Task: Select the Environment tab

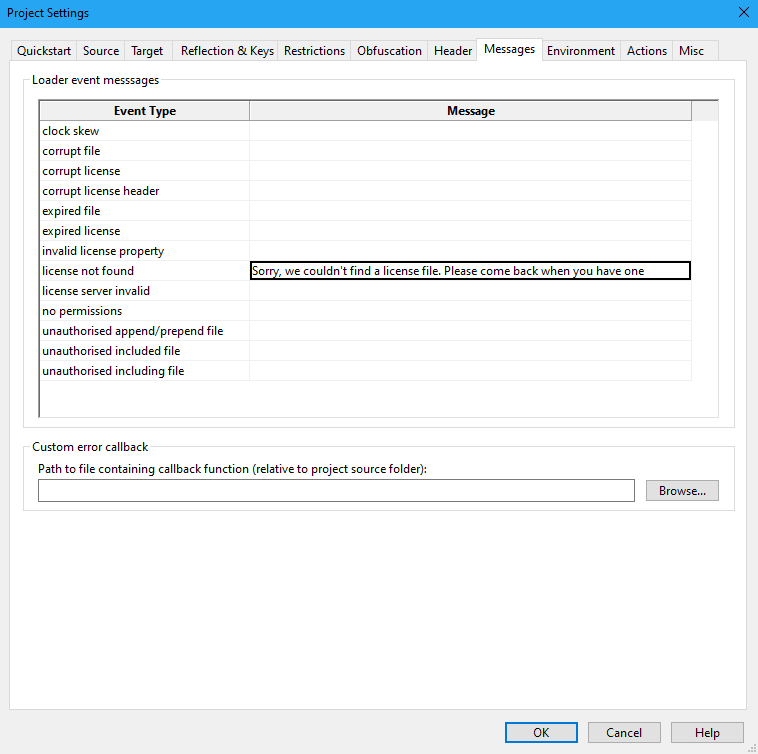Action: click(580, 51)
